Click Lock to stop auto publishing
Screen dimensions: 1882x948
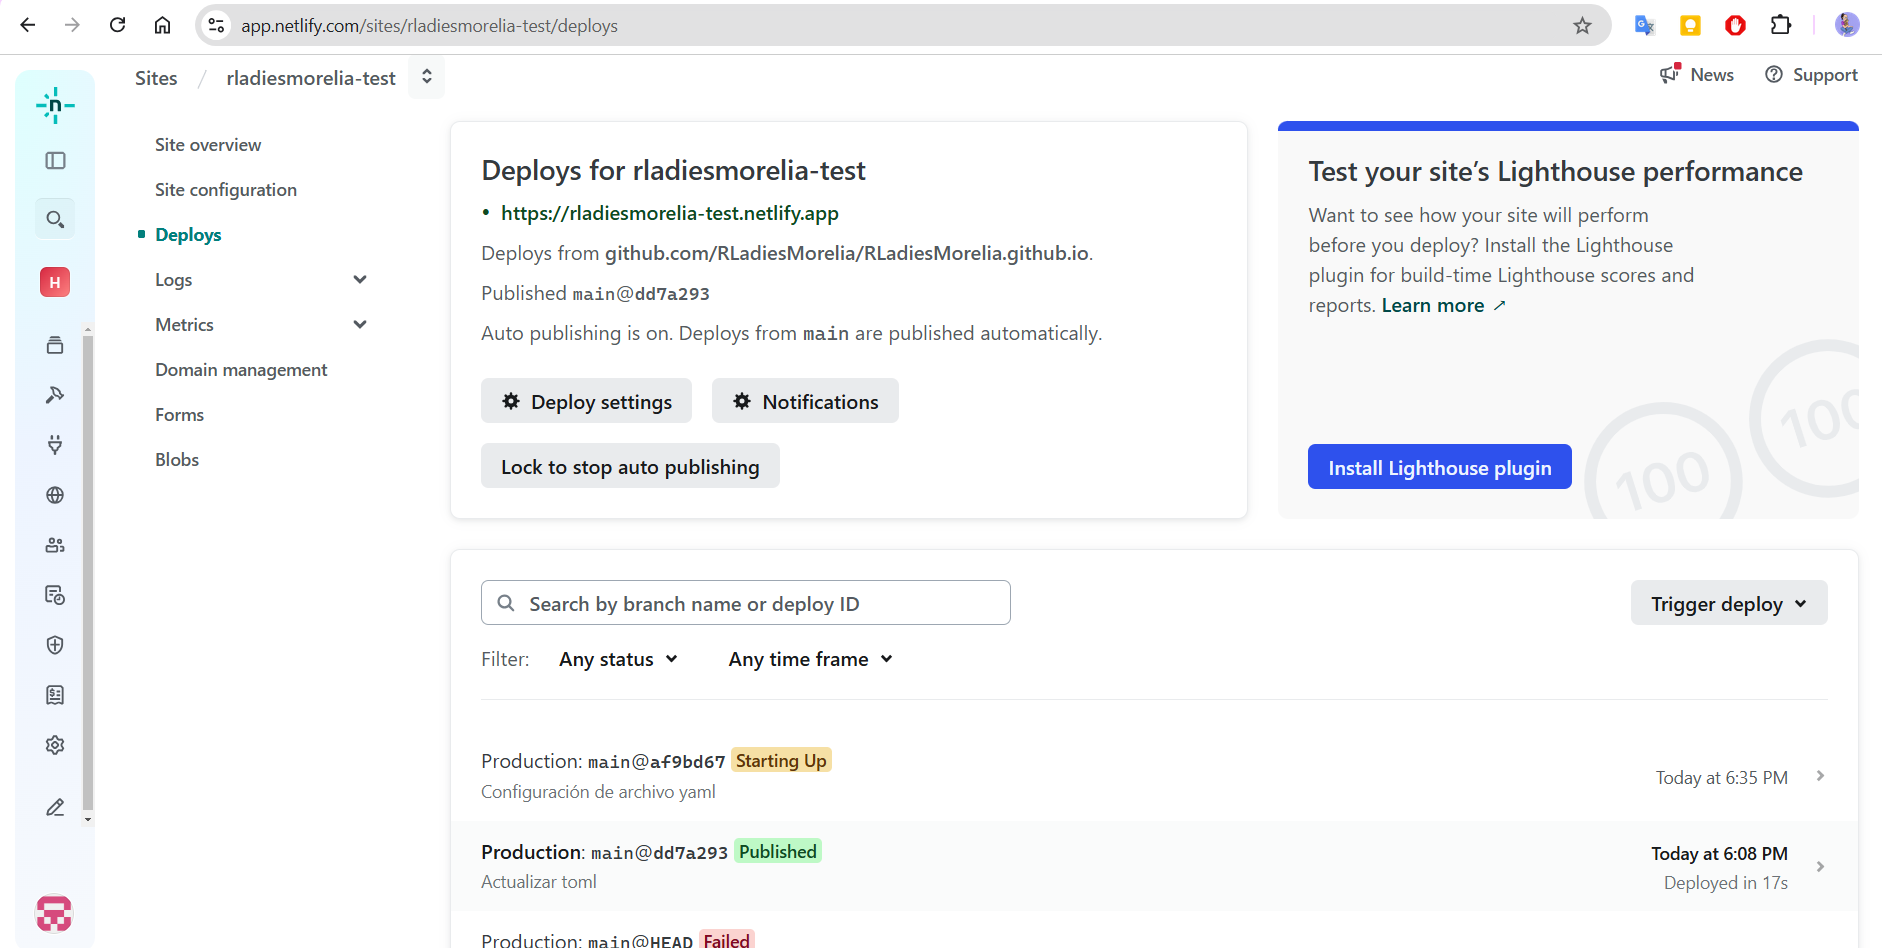click(630, 466)
